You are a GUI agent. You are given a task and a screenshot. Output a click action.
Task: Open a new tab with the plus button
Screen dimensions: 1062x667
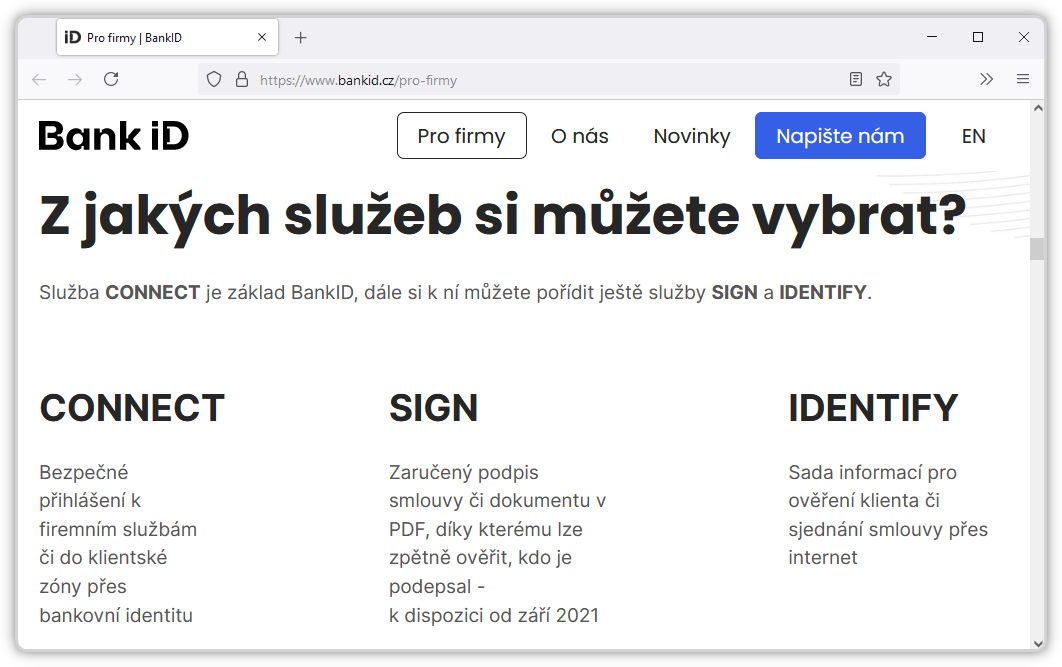pyautogui.click(x=301, y=38)
